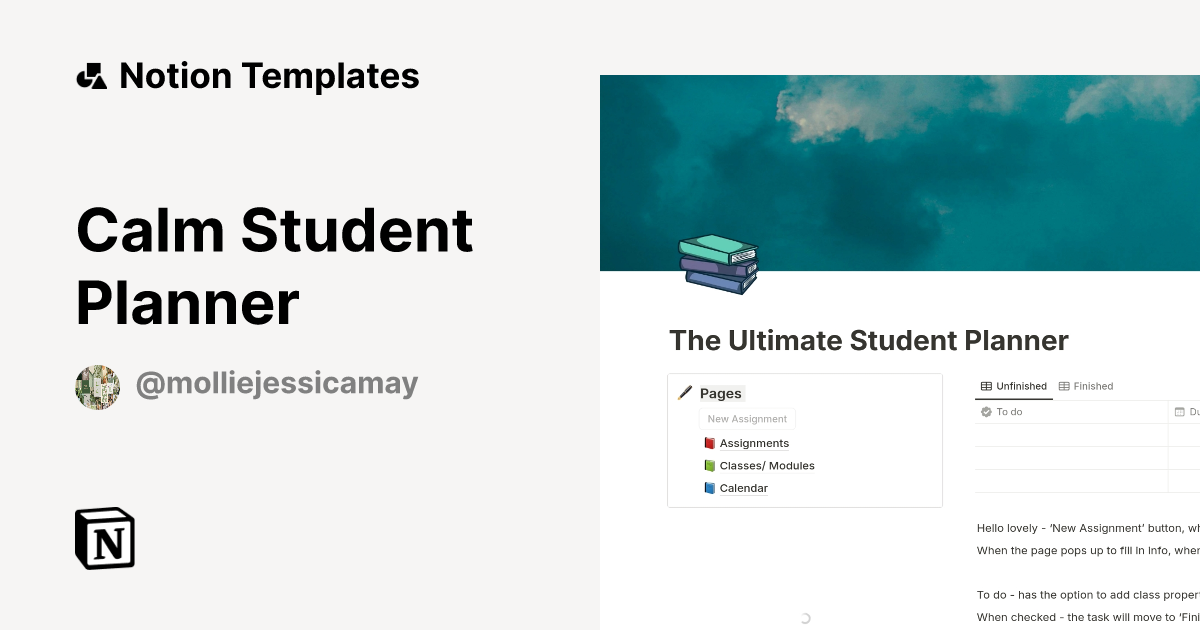Click the red book icon next to Assignments

pos(708,442)
